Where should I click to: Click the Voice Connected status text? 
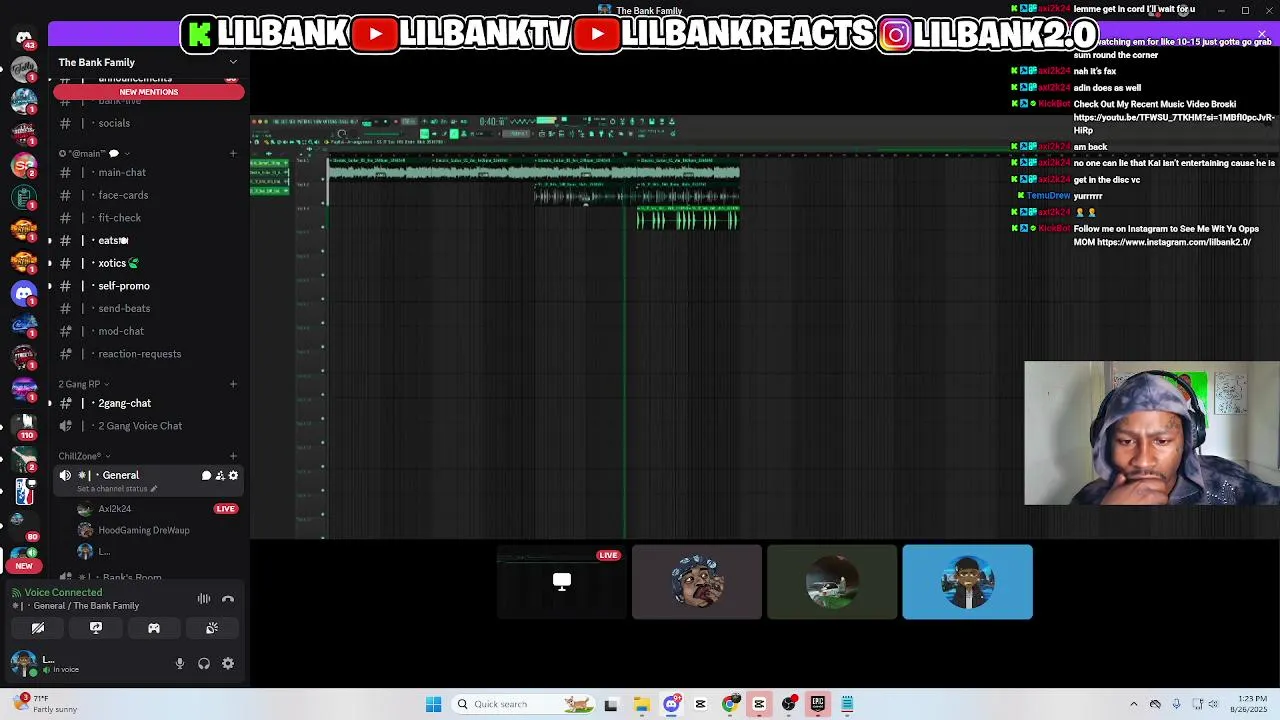[x=63, y=592]
